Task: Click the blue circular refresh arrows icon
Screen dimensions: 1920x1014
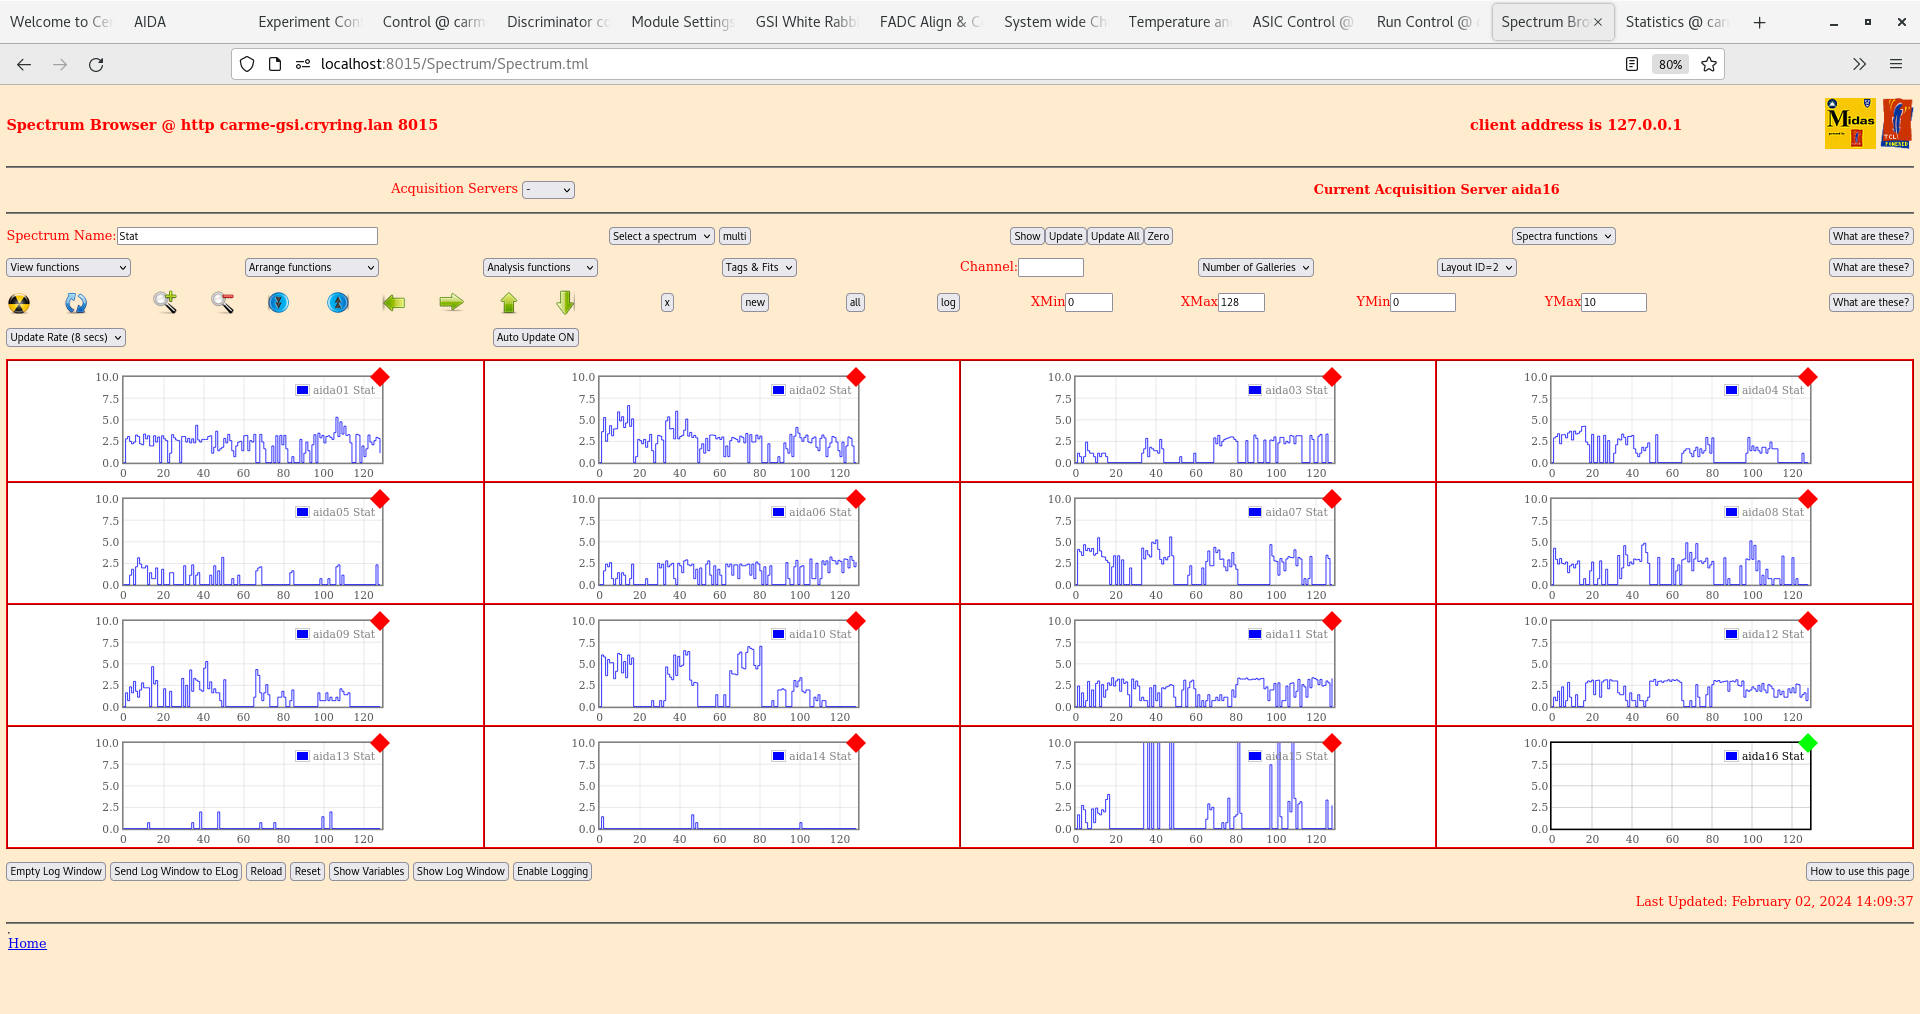Action: click(x=76, y=303)
